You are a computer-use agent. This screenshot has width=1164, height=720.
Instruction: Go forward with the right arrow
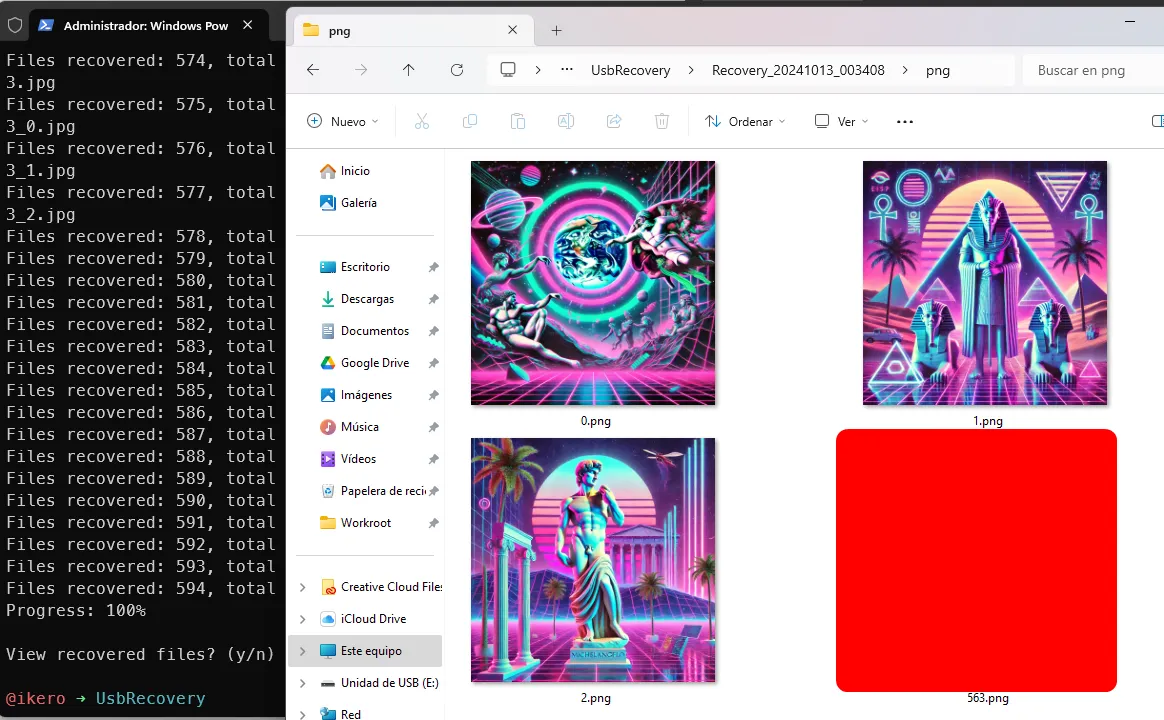coord(361,70)
